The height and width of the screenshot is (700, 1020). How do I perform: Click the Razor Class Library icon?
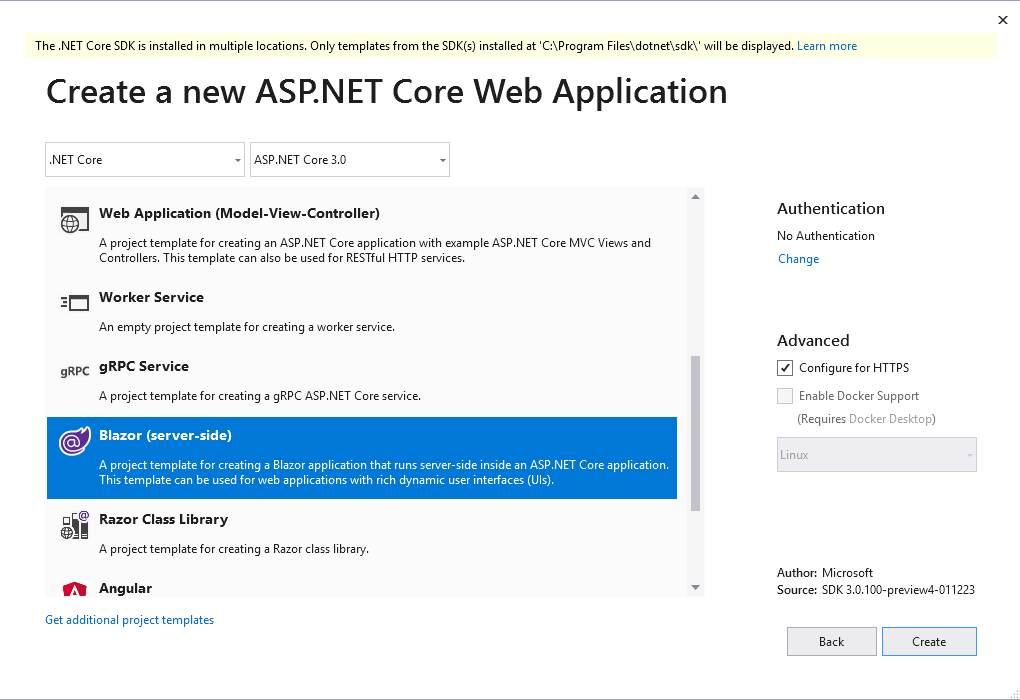74,525
